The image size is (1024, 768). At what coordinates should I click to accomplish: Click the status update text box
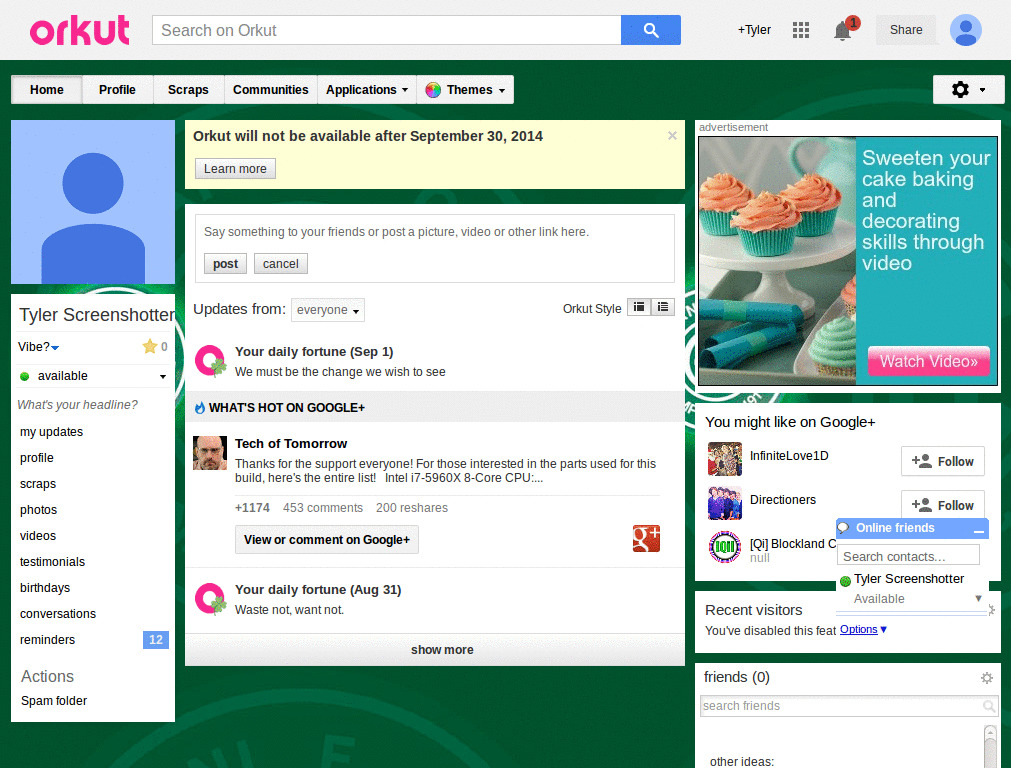point(434,232)
